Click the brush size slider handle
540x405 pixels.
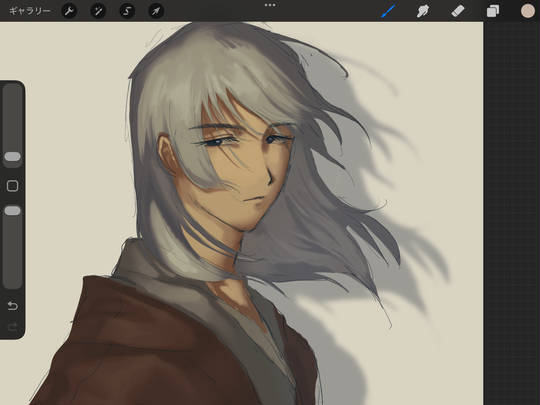tap(12, 157)
